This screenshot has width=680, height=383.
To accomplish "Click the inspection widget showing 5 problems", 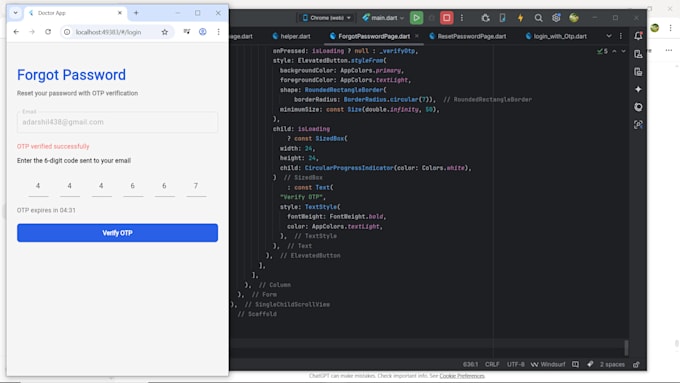I will pos(602,51).
